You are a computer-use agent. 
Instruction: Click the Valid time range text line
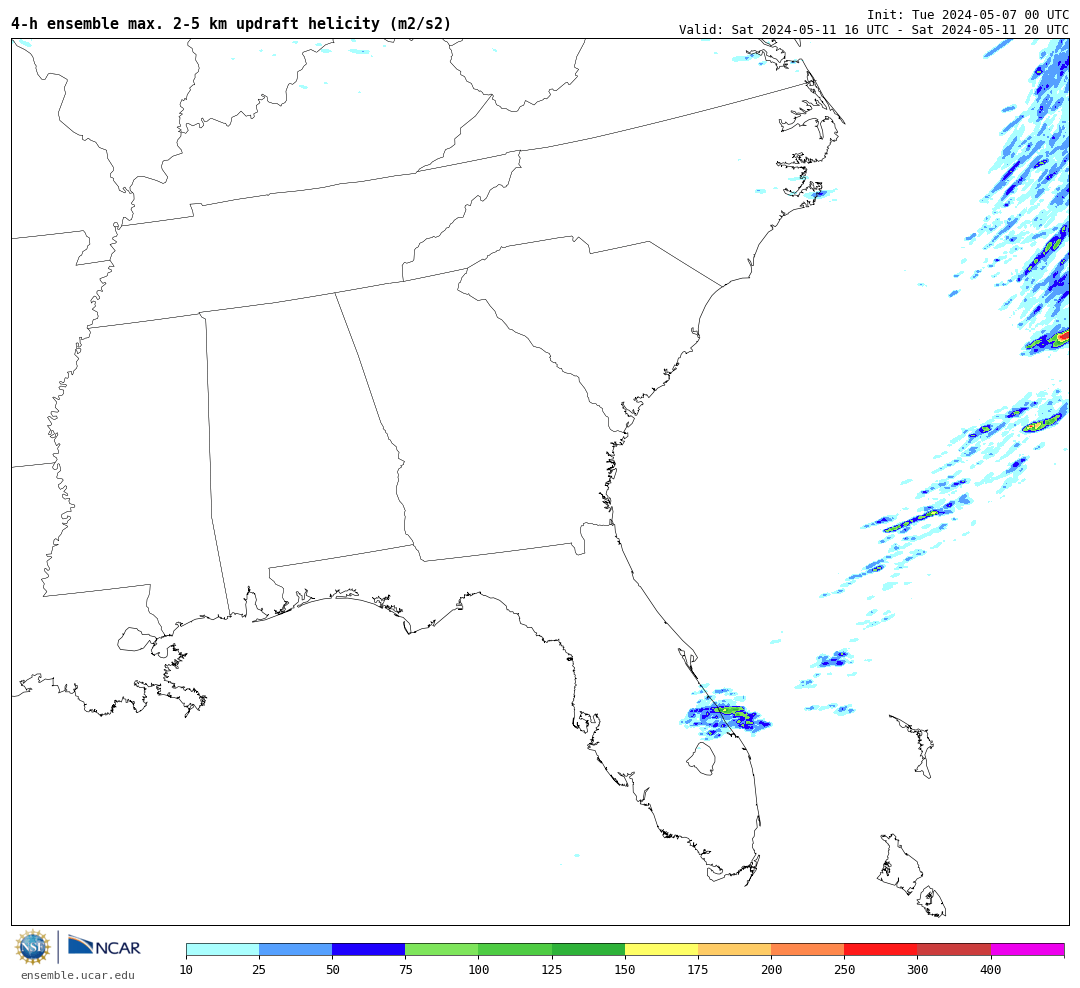(x=874, y=30)
